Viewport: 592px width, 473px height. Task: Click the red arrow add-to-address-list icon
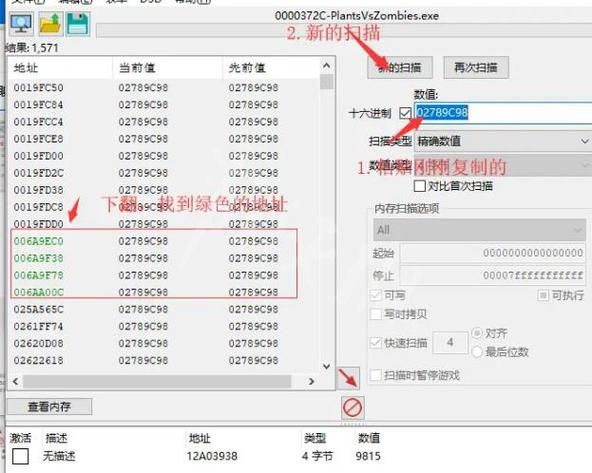point(348,378)
